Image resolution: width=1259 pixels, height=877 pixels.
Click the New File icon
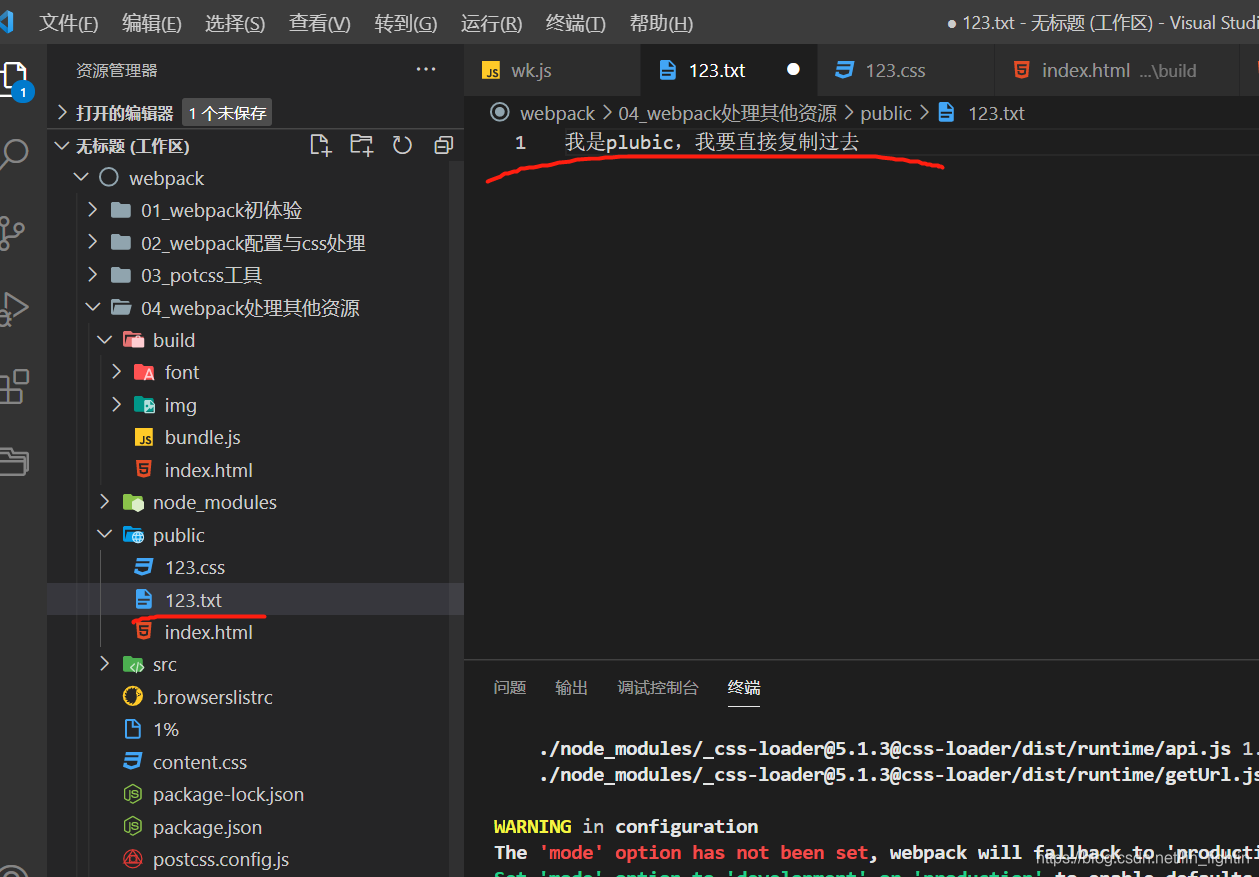[x=321, y=146]
